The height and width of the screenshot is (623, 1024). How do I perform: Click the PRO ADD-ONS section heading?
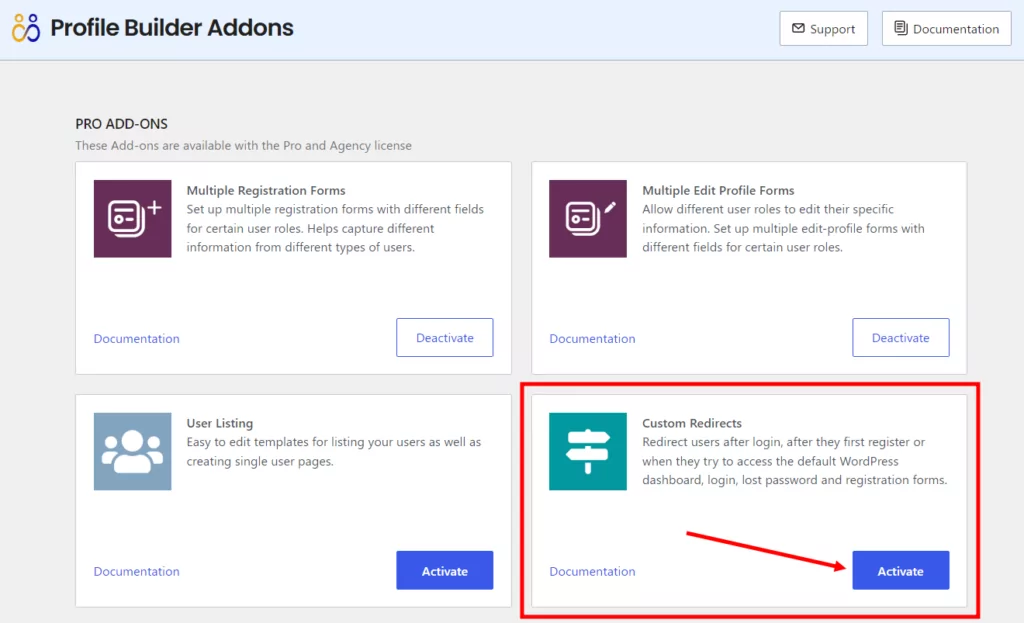121,123
